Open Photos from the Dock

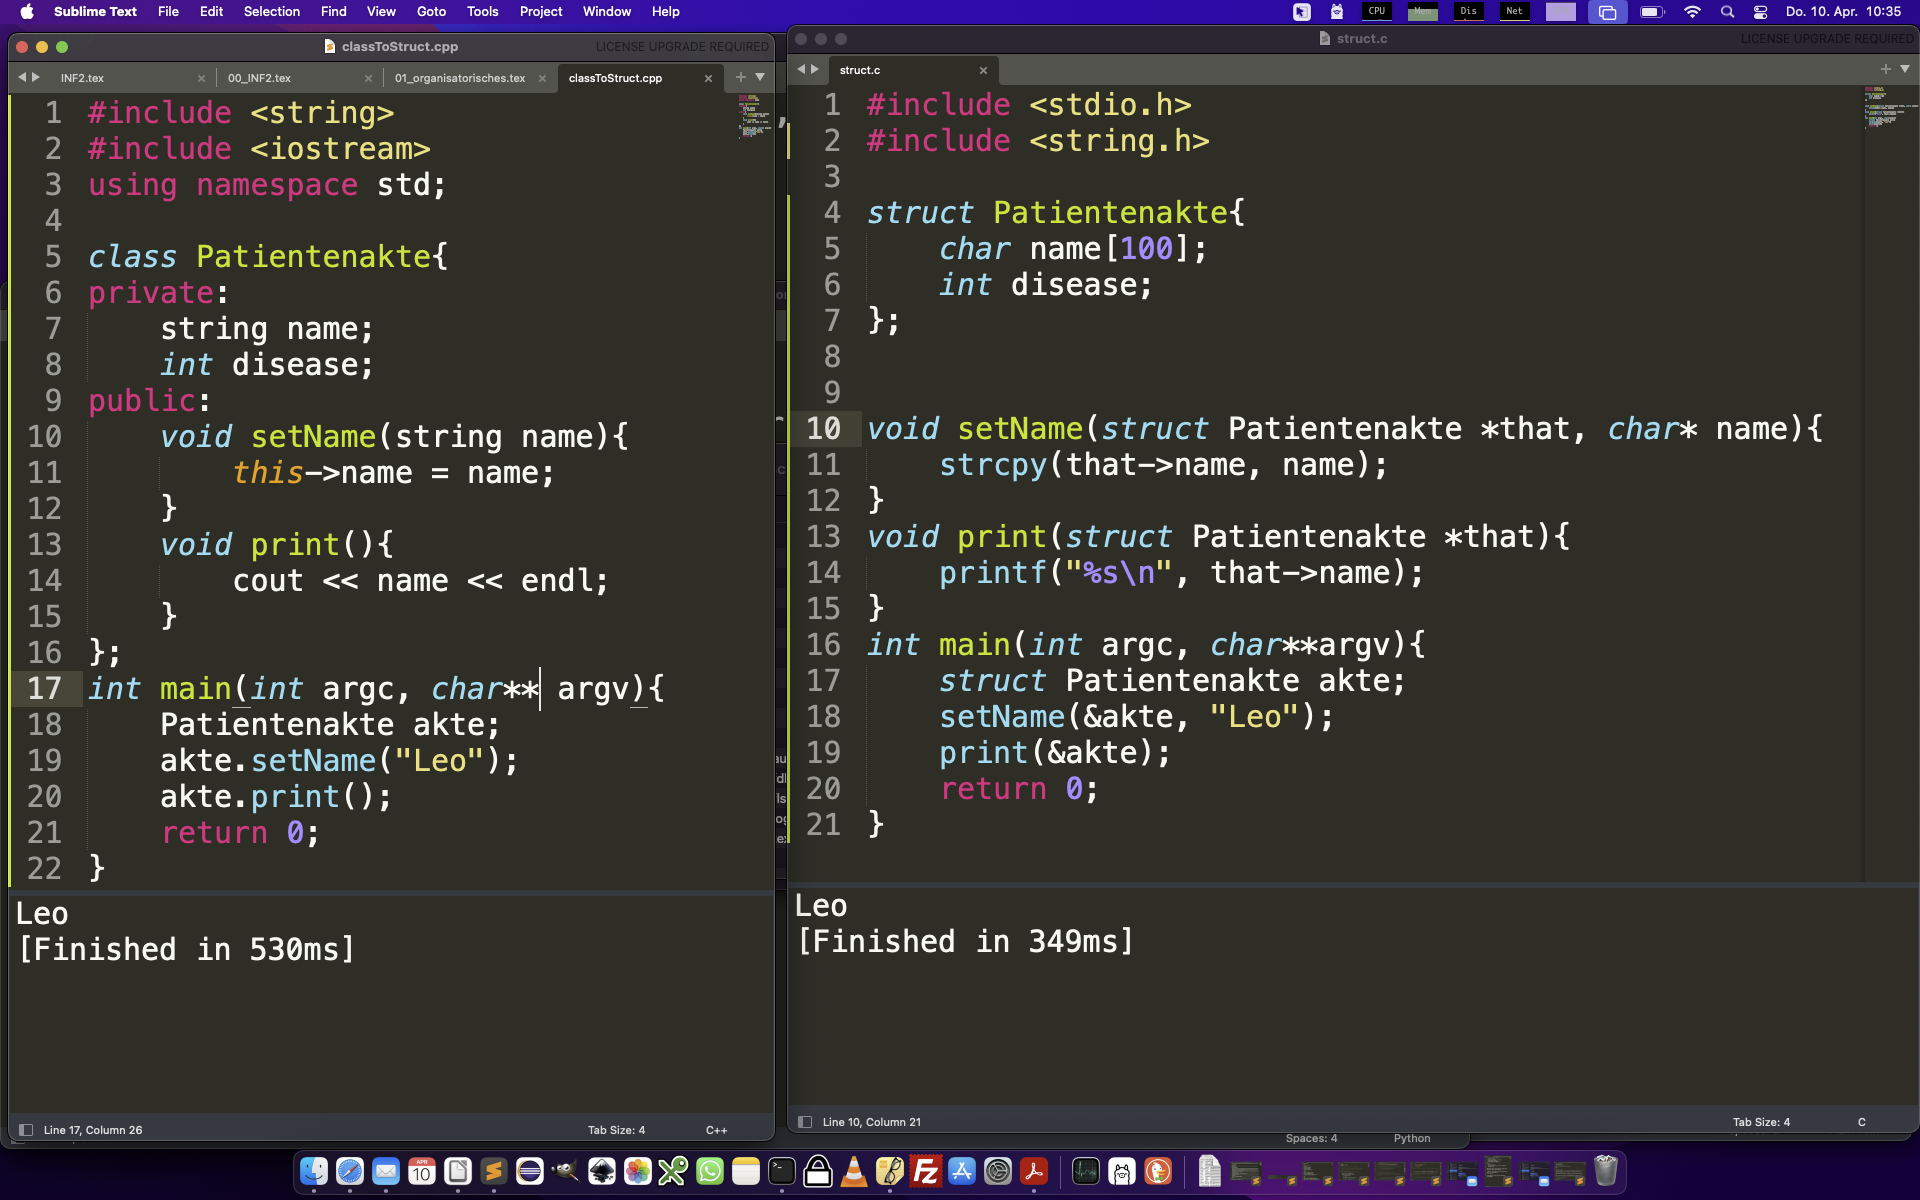638,1170
